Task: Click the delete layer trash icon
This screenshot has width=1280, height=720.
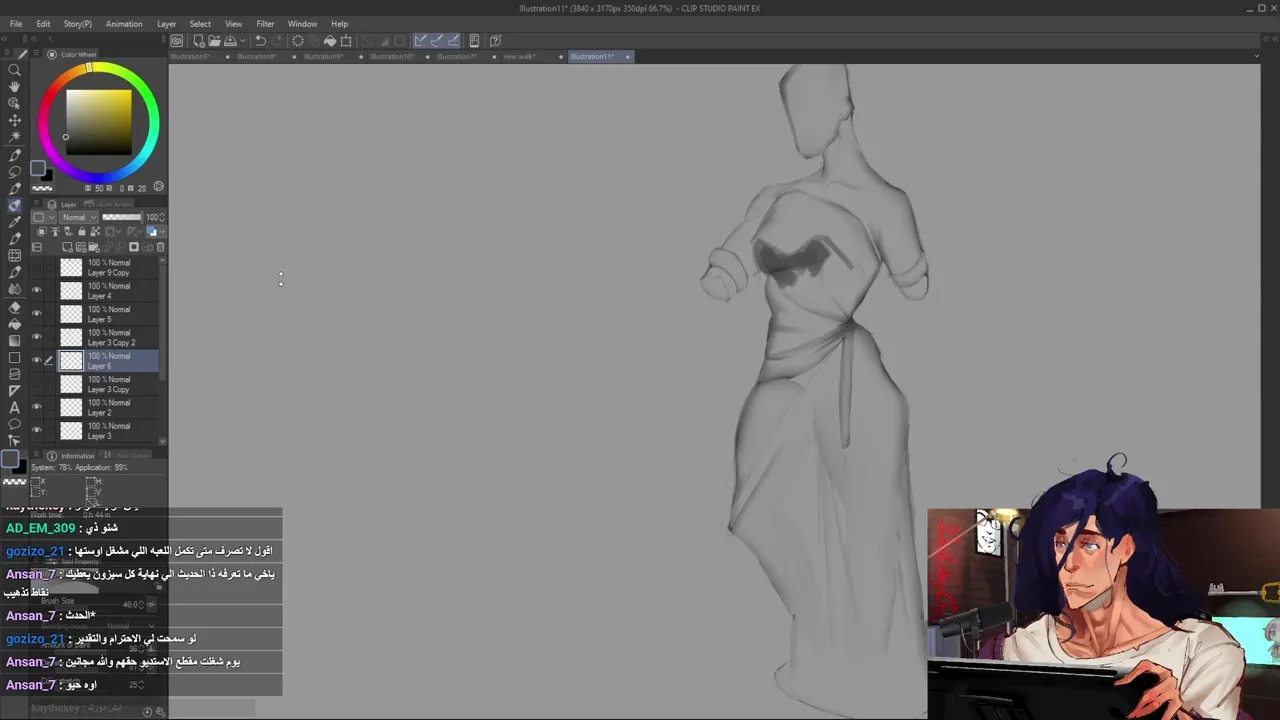Action: [x=161, y=247]
